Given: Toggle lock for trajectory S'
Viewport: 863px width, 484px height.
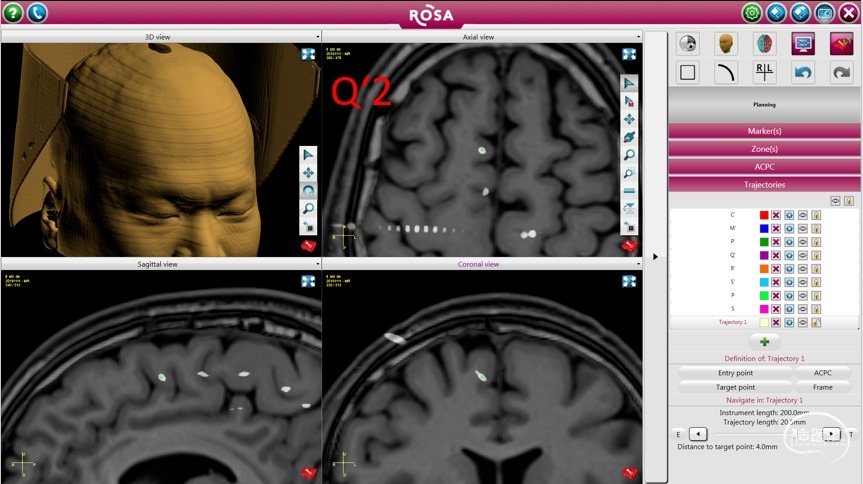Looking at the screenshot, I should click(x=816, y=282).
